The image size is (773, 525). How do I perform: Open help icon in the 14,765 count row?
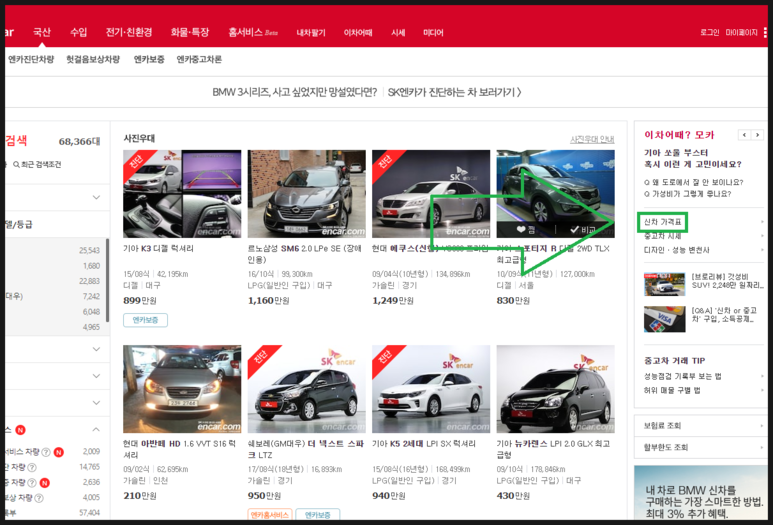pyautogui.click(x=32, y=467)
